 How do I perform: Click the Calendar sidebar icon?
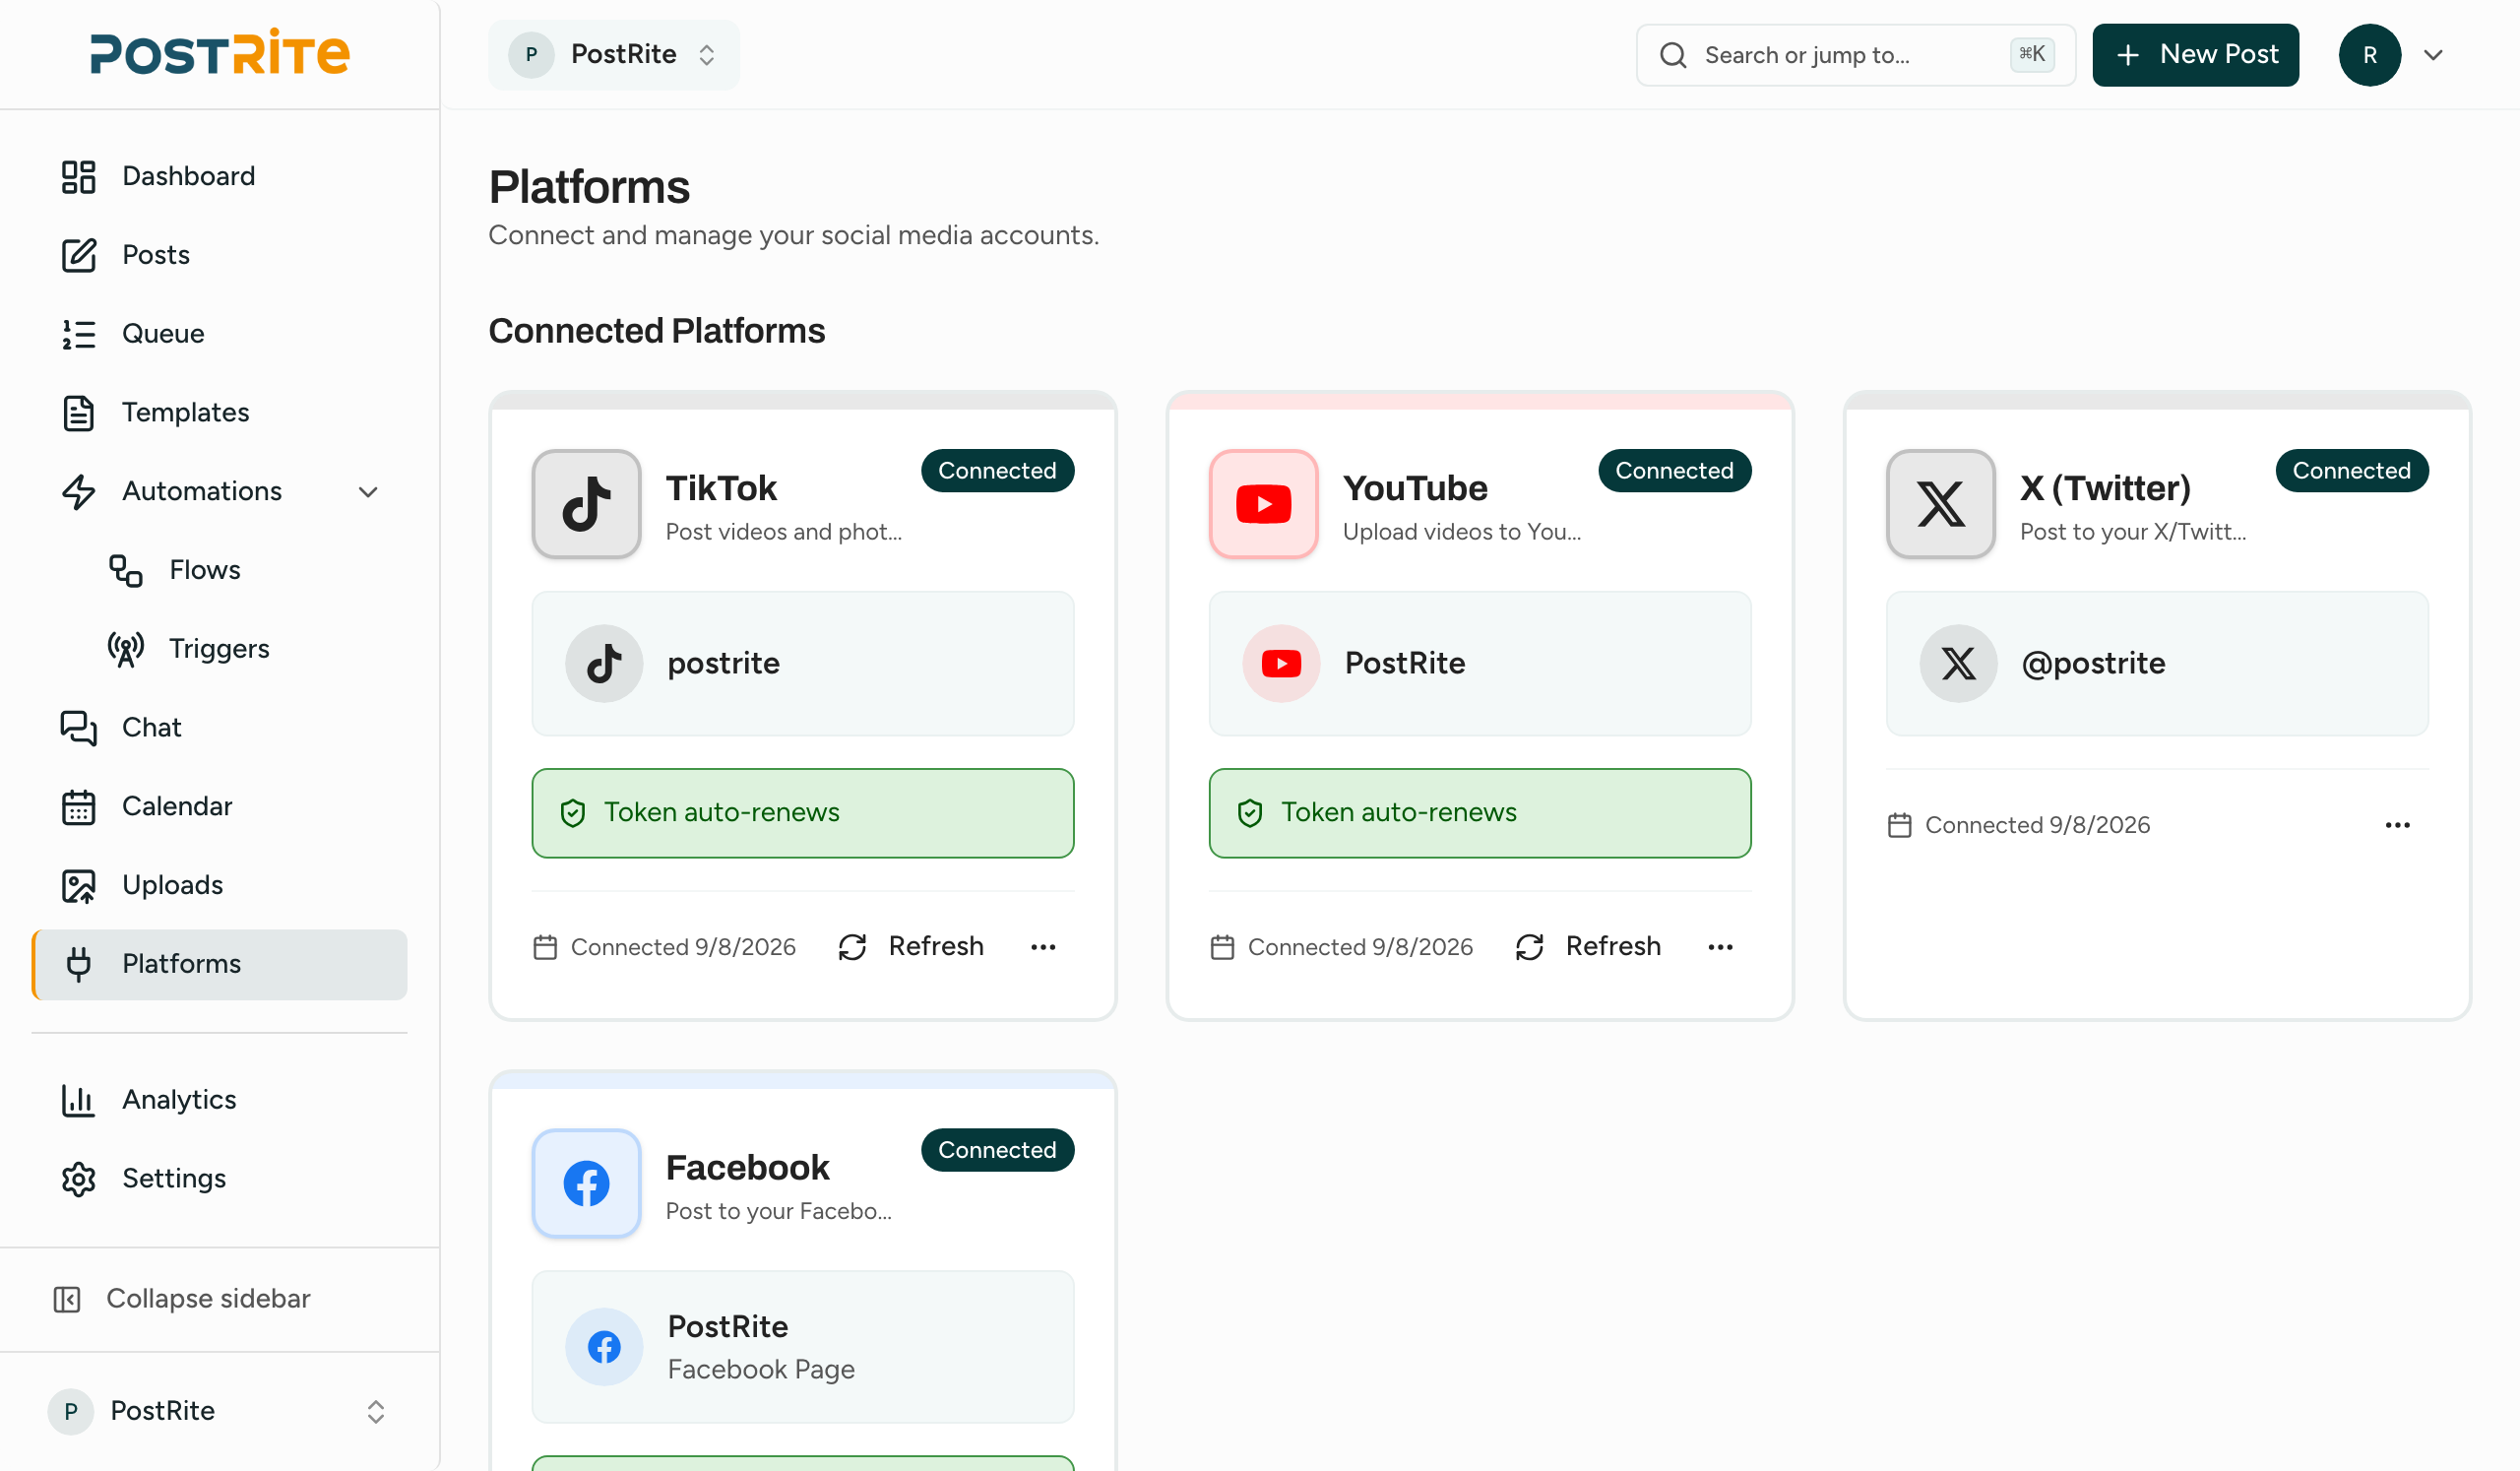point(78,807)
